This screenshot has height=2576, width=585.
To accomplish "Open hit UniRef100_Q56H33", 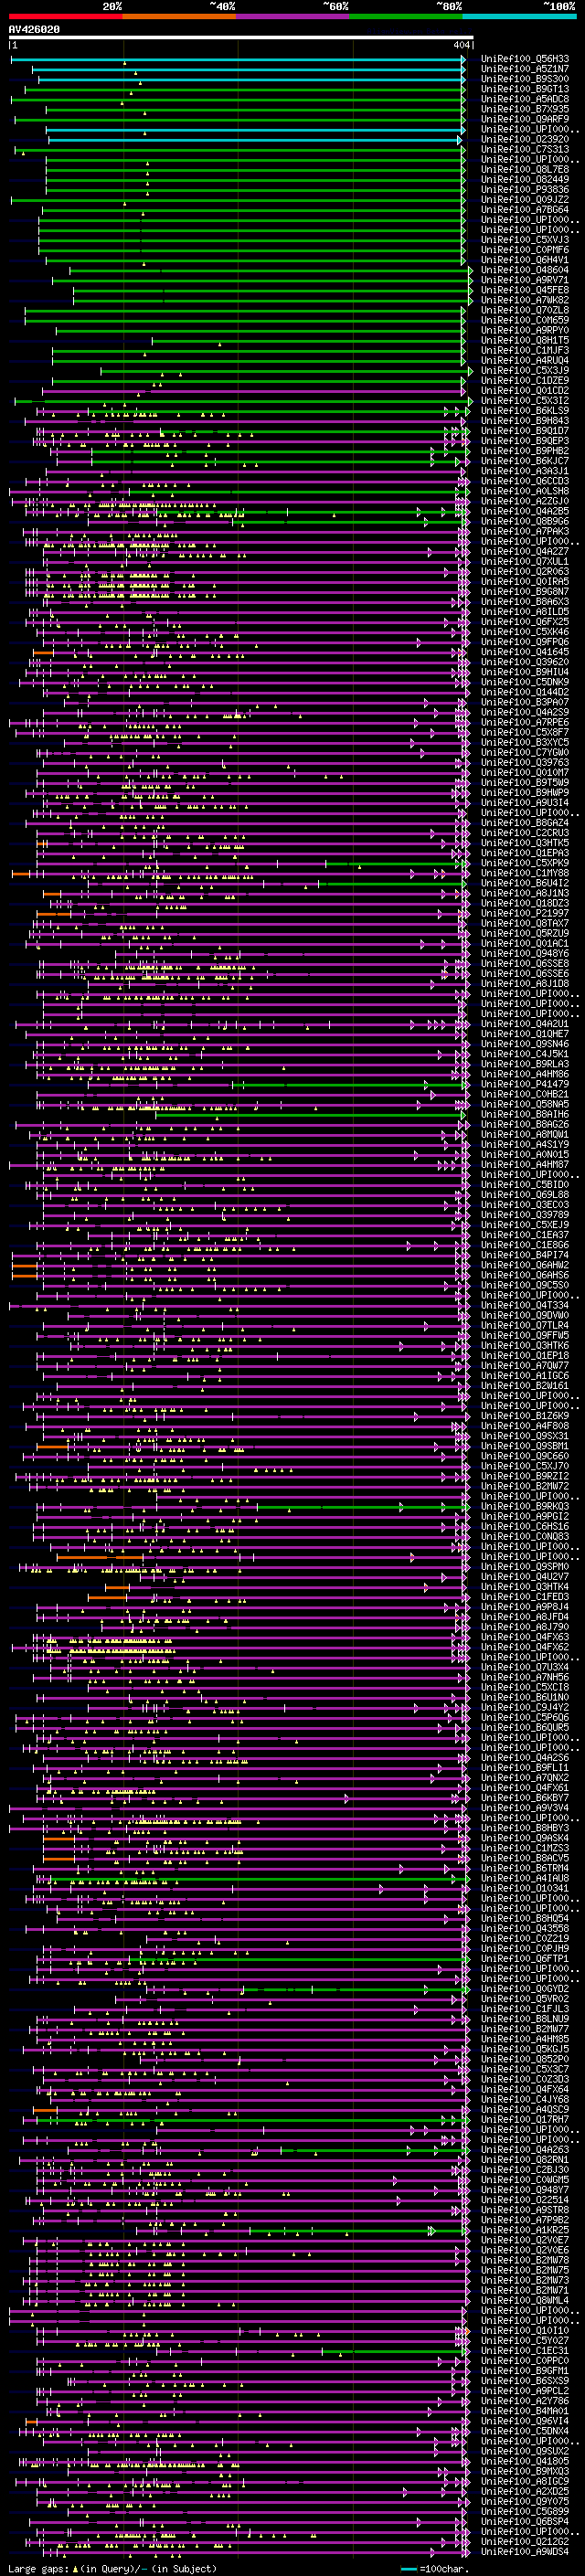I will (525, 59).
